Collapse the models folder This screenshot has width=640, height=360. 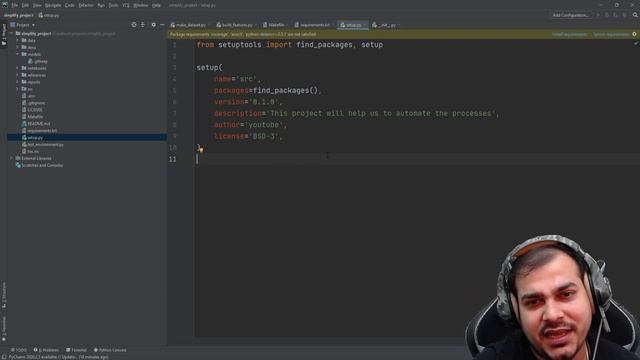pos(17,54)
